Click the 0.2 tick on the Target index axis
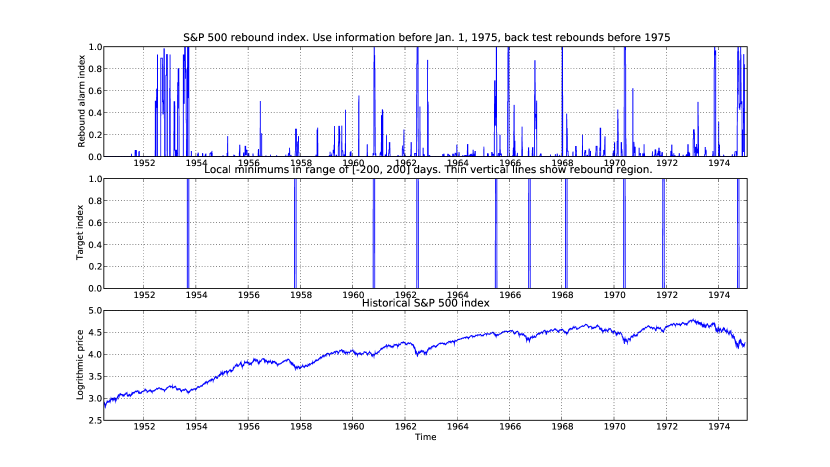This screenshot has width=830, height=467. (95, 266)
